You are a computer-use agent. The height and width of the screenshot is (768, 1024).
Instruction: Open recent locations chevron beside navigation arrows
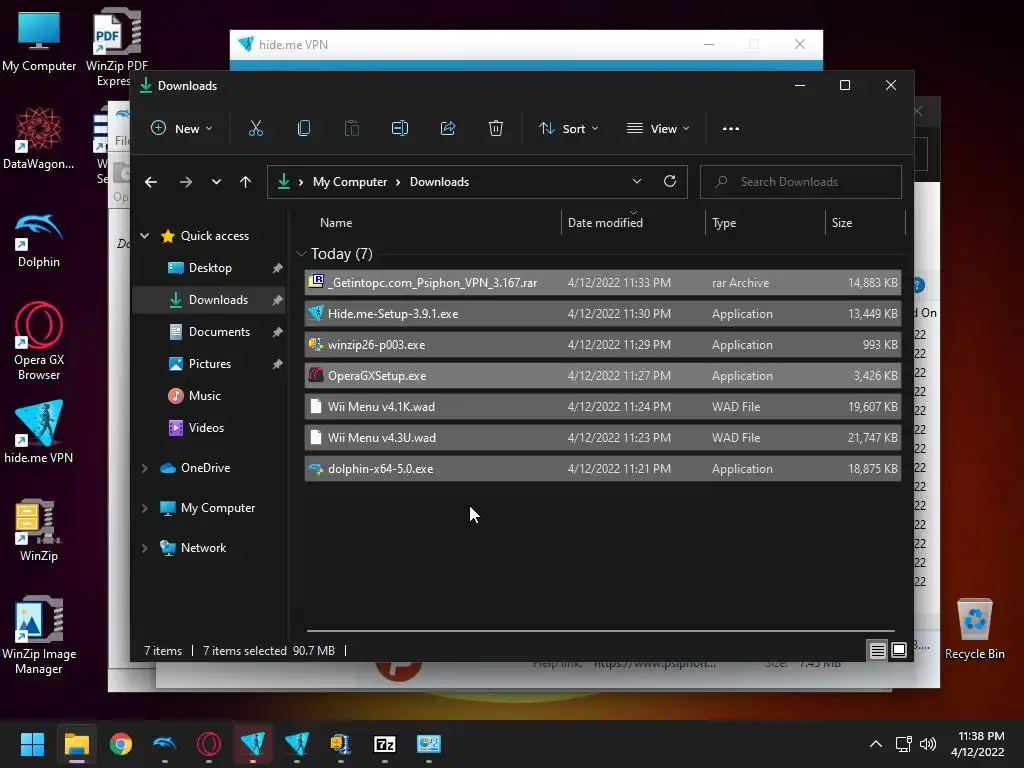coord(216,182)
